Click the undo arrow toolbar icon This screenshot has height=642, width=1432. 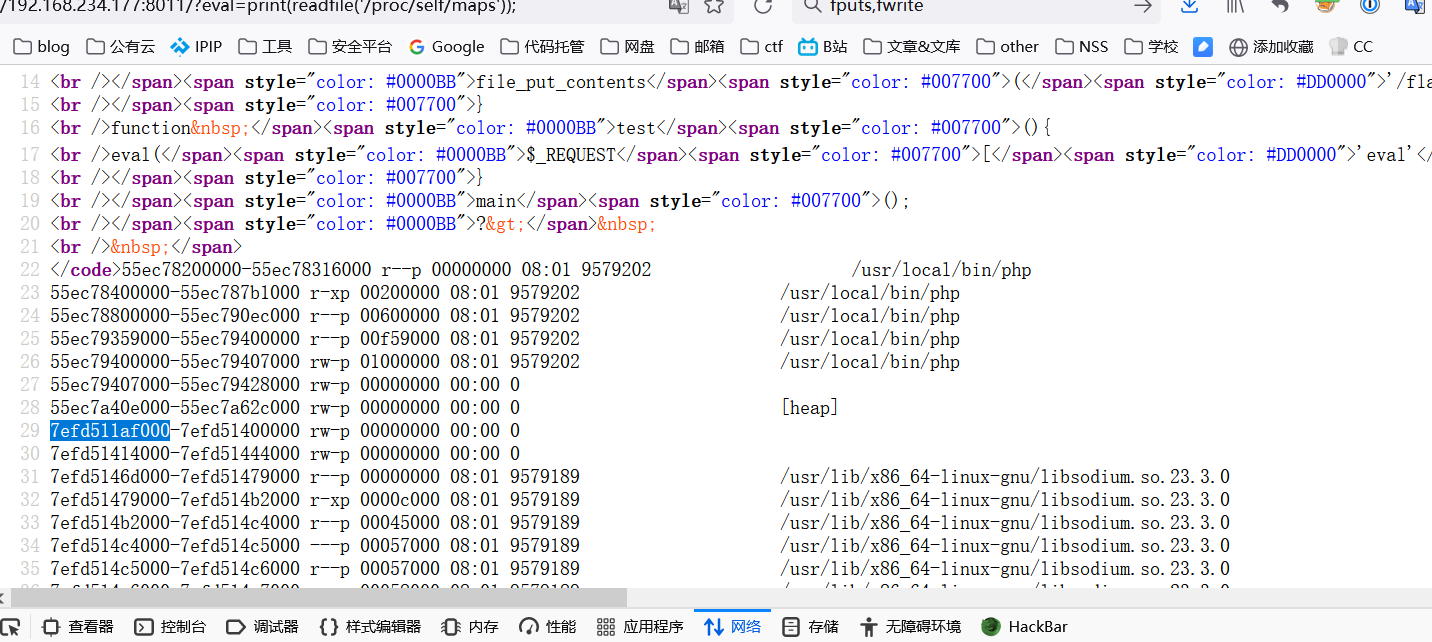pos(1281,7)
